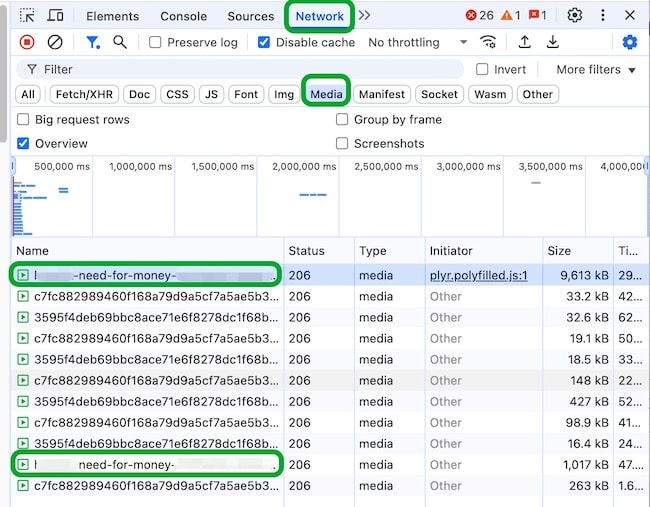
Task: Clear the network log
Action: (55, 42)
